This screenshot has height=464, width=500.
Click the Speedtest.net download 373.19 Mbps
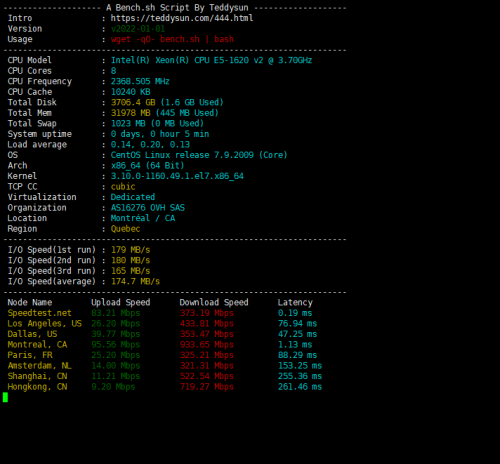click(207, 313)
